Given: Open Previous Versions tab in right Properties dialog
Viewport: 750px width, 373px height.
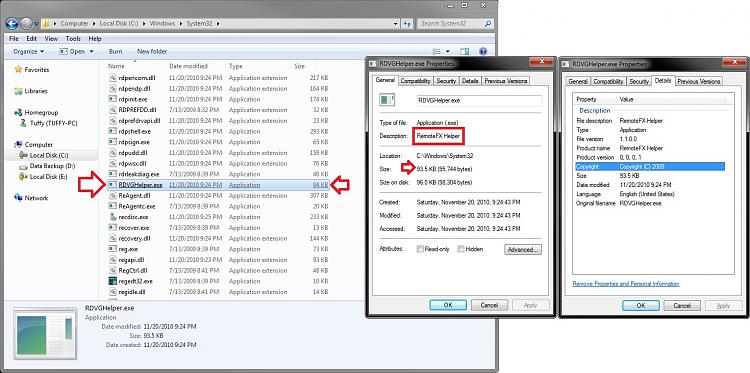Looking at the screenshot, I should pos(699,81).
